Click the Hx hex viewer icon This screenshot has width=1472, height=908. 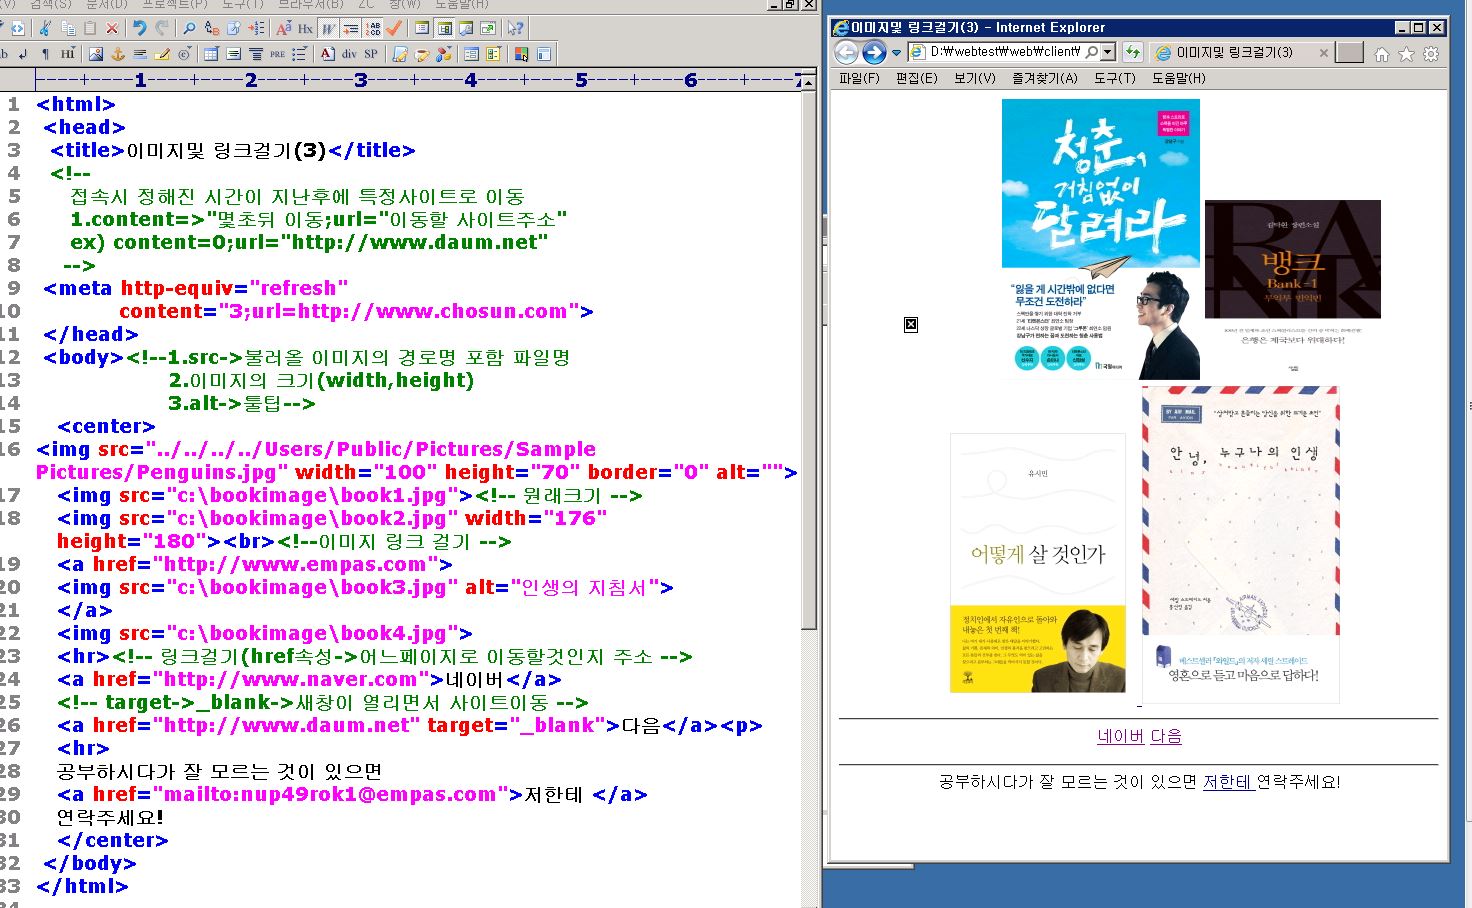point(305,28)
